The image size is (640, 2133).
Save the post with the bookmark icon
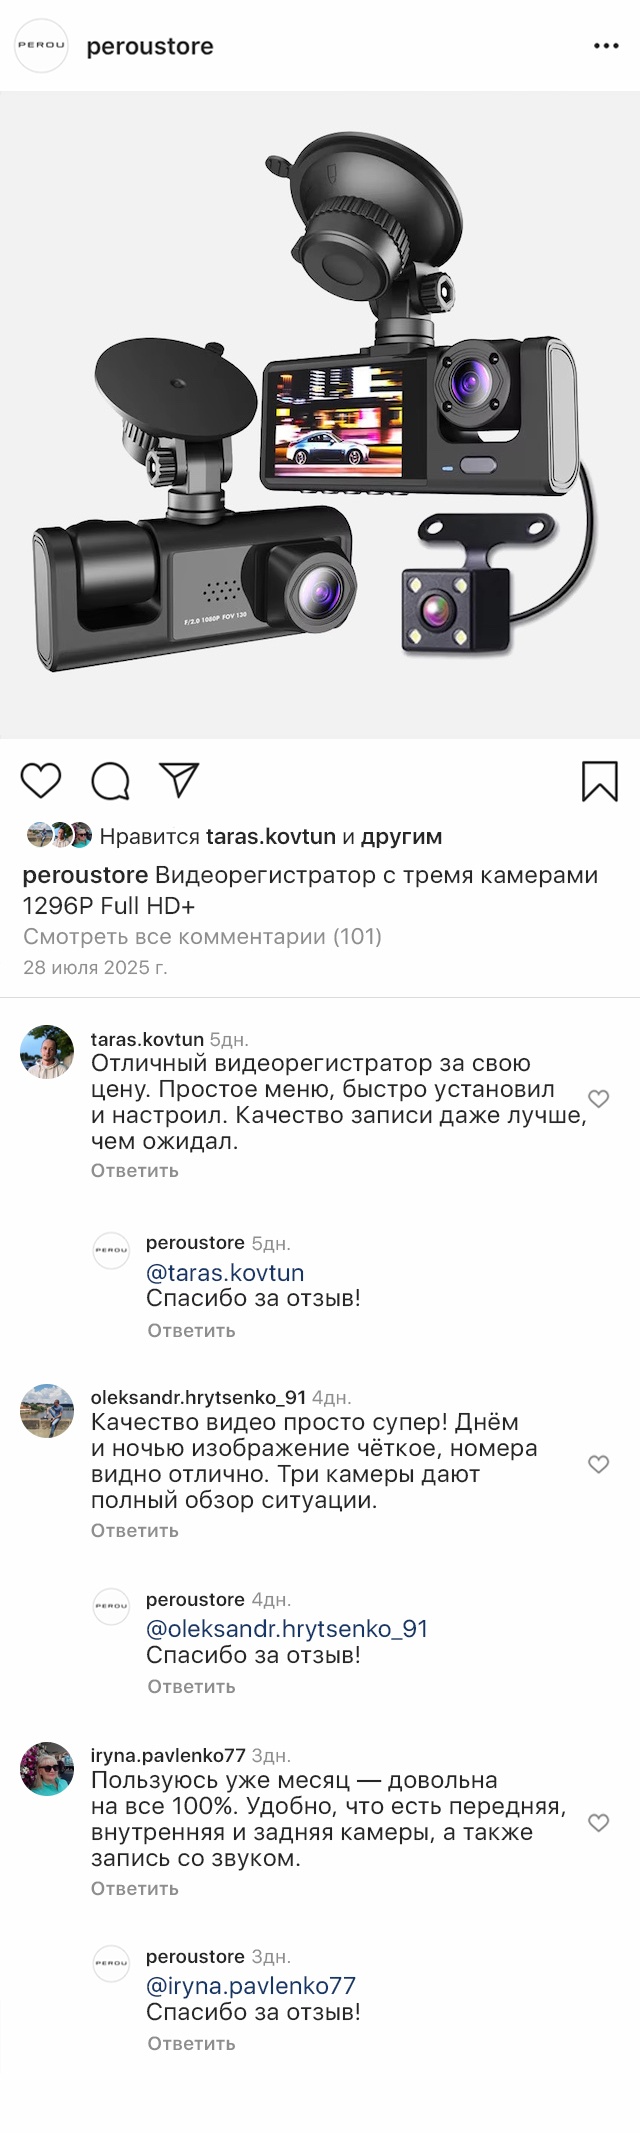[x=599, y=781]
